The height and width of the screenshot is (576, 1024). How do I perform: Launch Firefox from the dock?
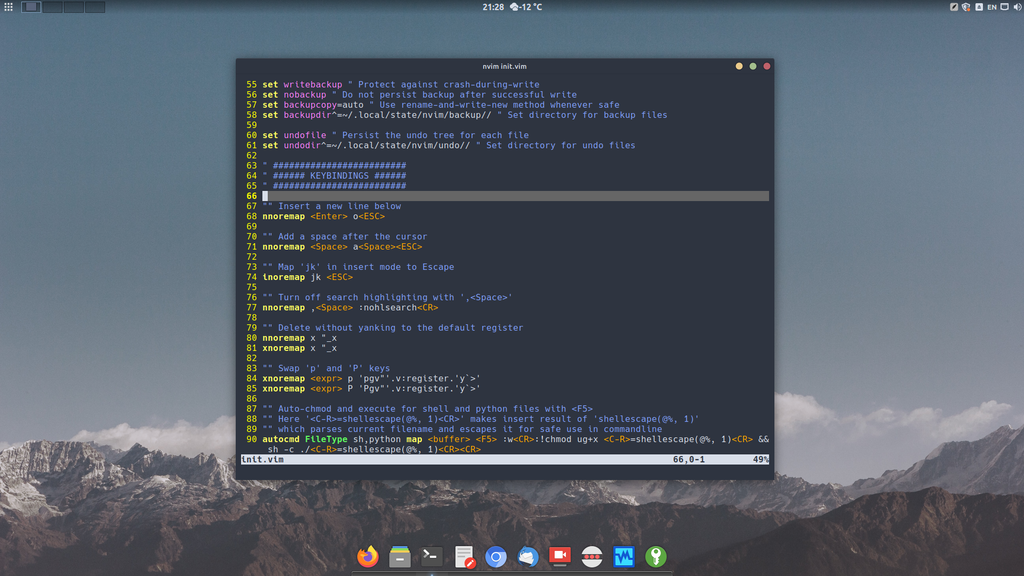coord(368,557)
